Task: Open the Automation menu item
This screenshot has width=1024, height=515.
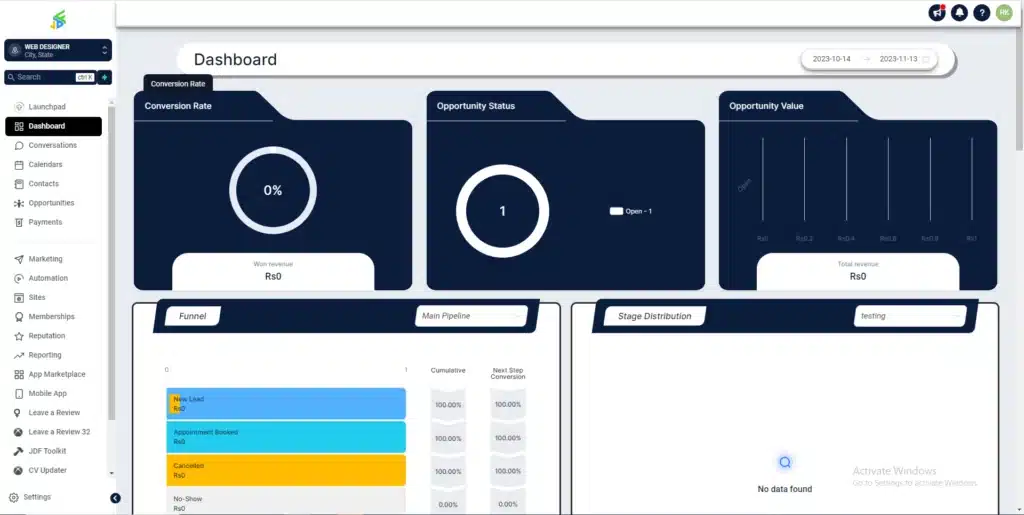Action: click(x=48, y=278)
